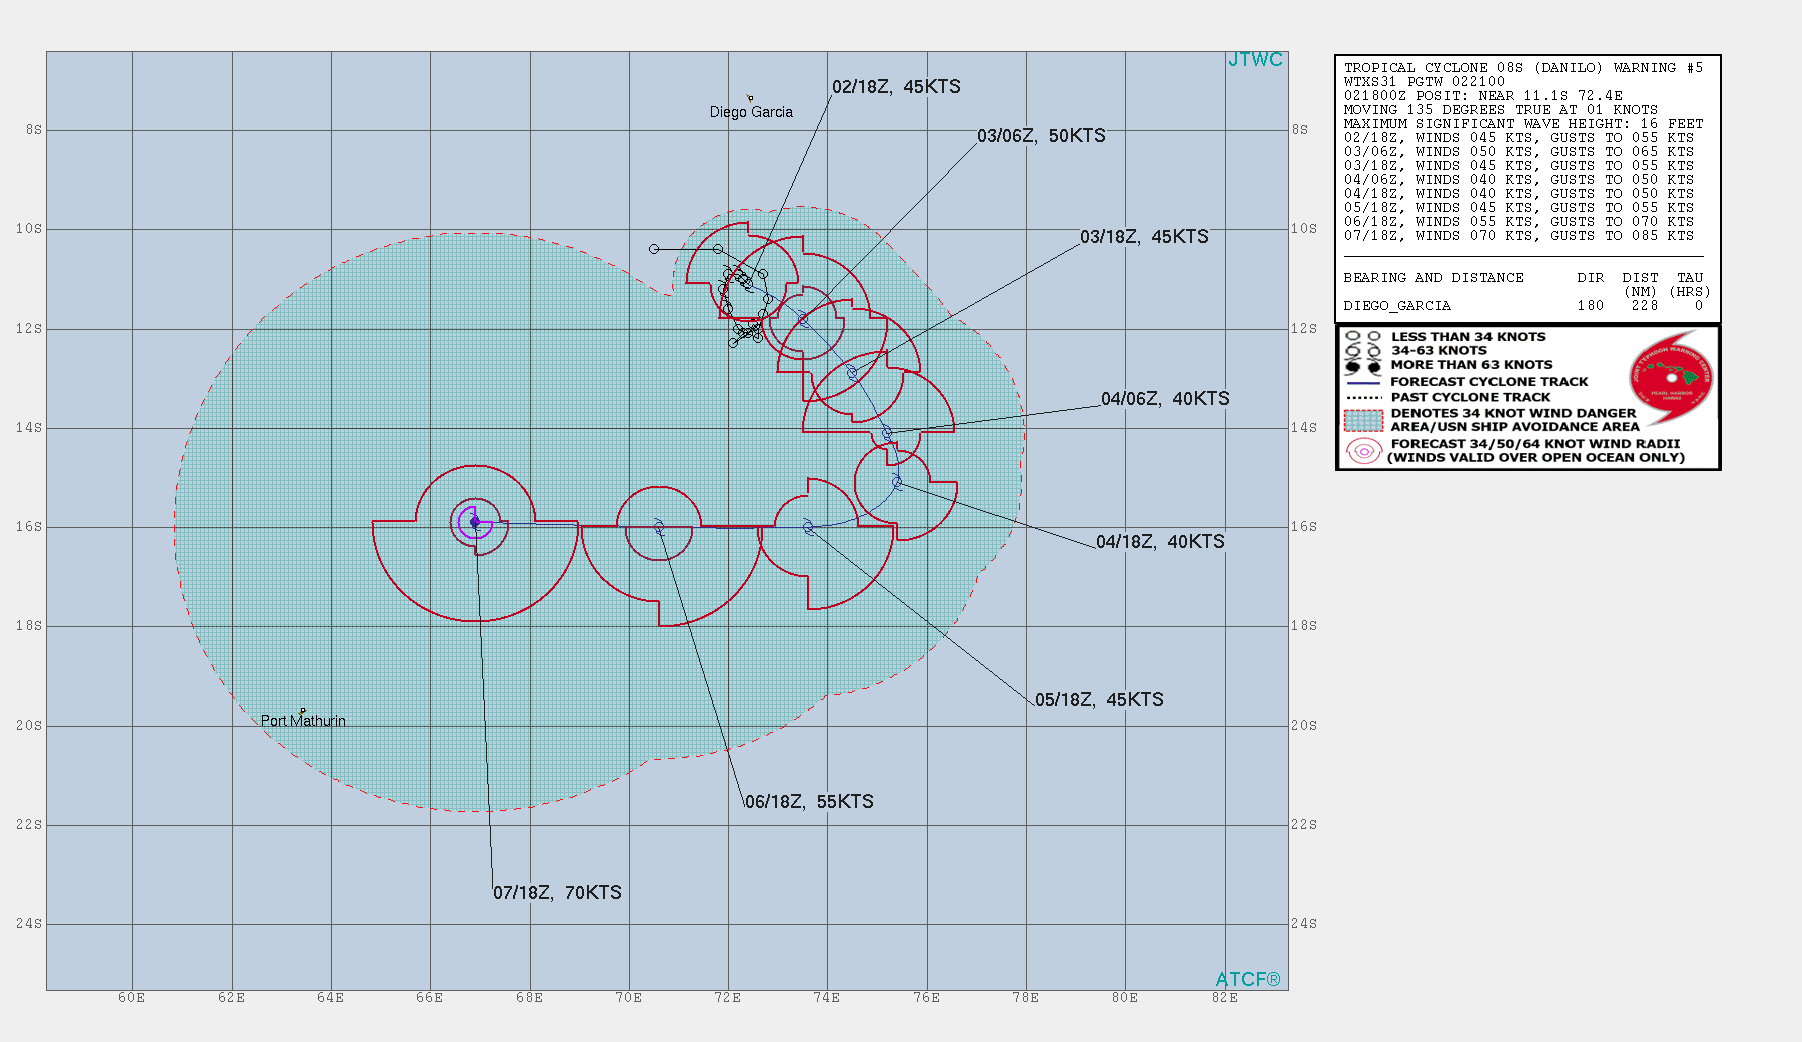Image resolution: width=1802 pixels, height=1042 pixels.
Task: Click the 07/18Z forecast cyclone symbol
Action: 475,522
